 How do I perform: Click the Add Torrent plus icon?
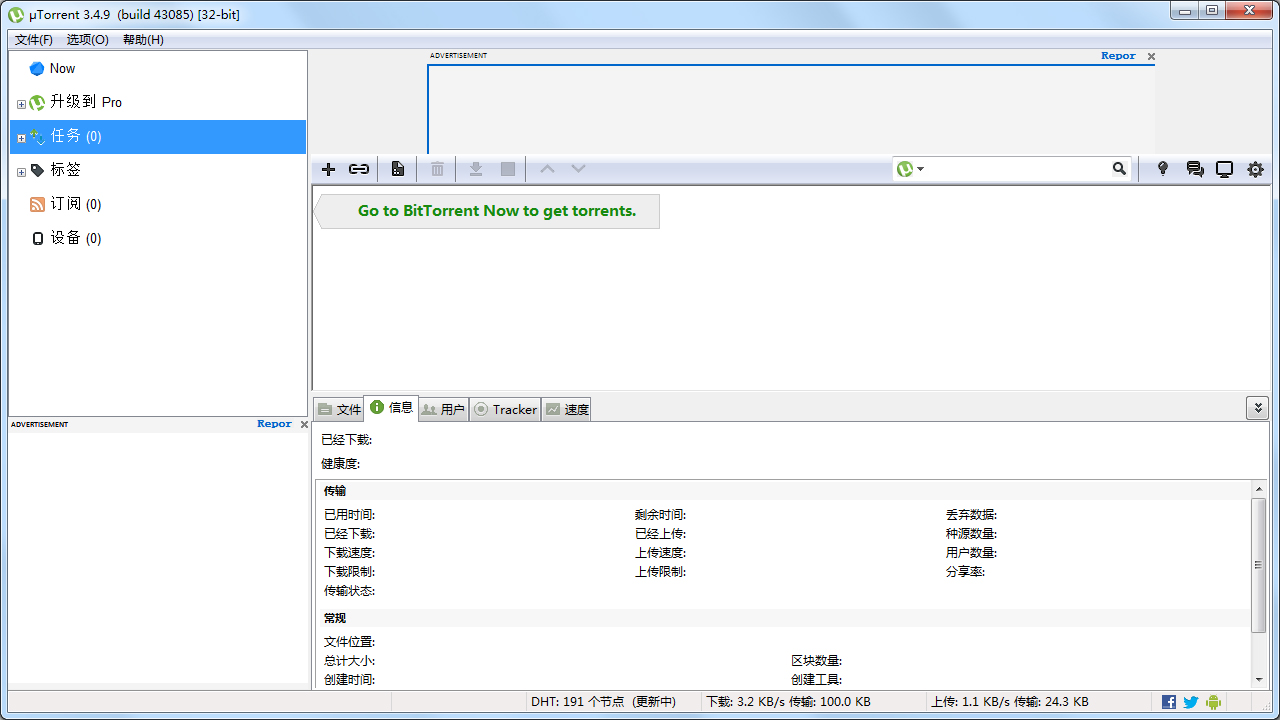(328, 169)
